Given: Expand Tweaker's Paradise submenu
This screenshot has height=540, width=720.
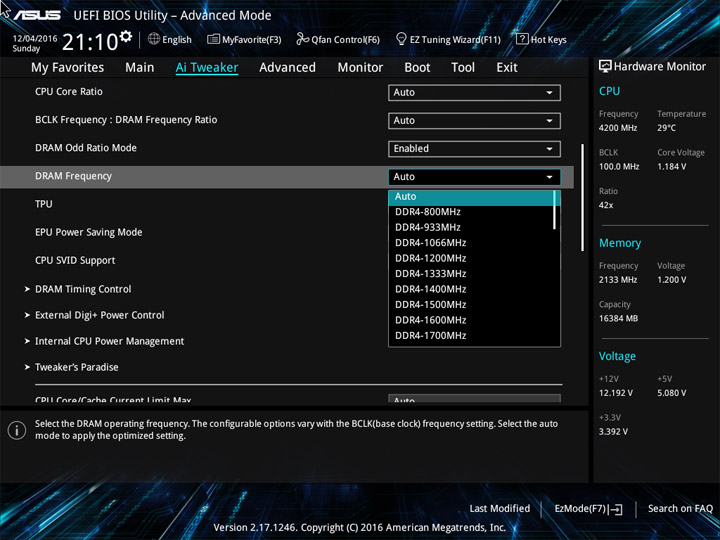Looking at the screenshot, I should (x=77, y=367).
